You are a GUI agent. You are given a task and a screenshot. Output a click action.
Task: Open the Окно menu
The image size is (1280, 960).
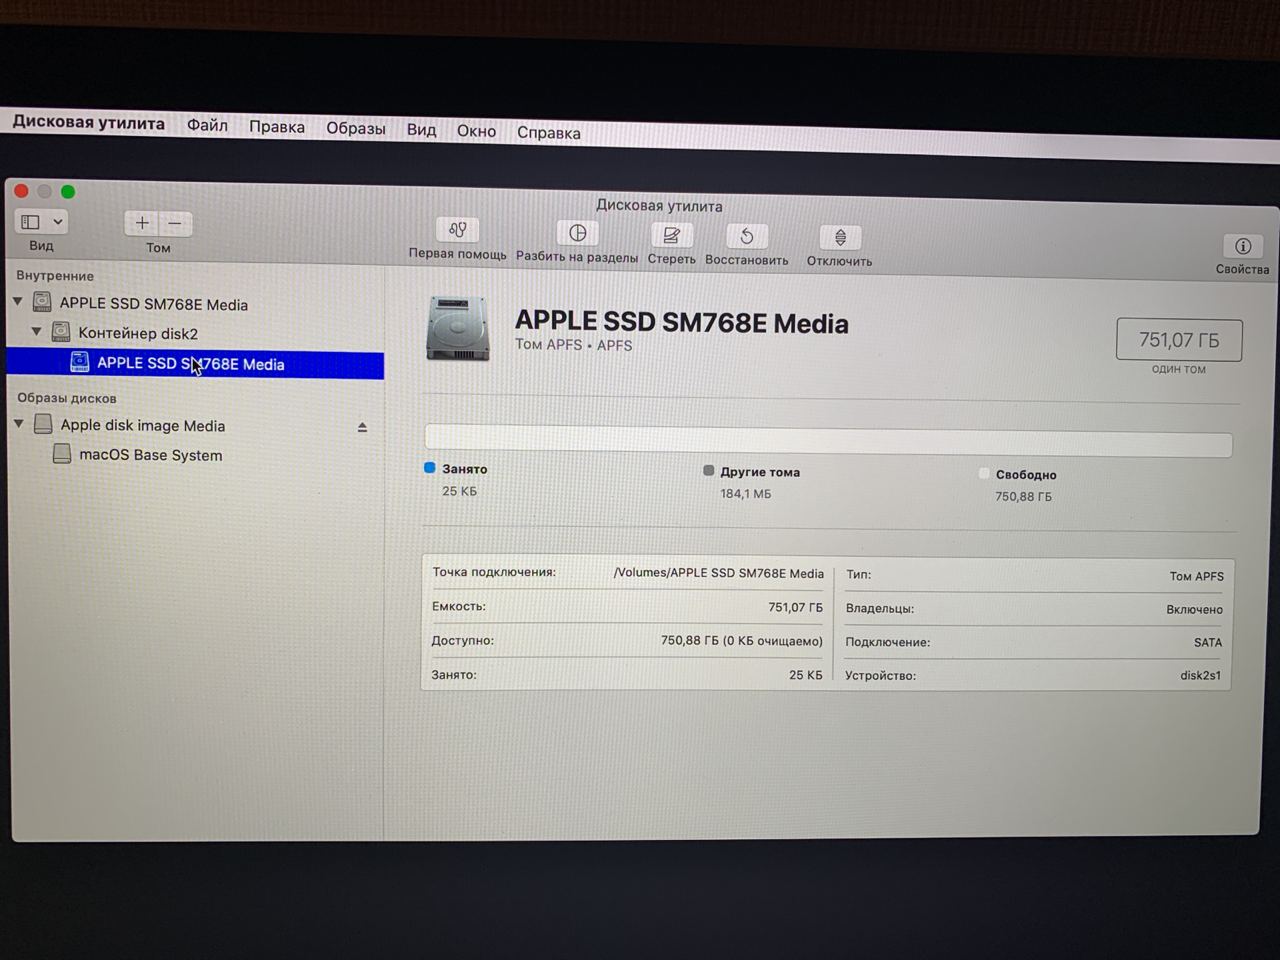click(476, 131)
